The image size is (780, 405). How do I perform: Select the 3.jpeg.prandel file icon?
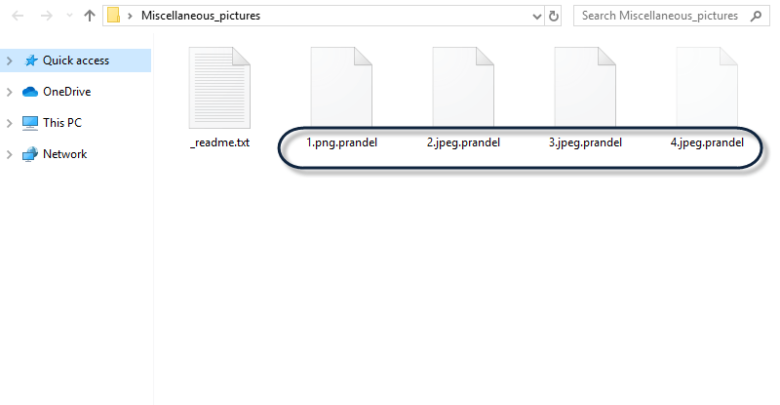(x=585, y=87)
